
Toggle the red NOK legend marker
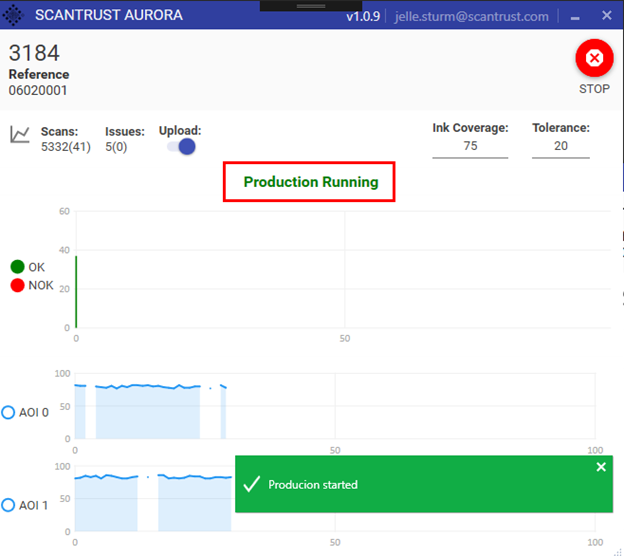pyautogui.click(x=18, y=285)
